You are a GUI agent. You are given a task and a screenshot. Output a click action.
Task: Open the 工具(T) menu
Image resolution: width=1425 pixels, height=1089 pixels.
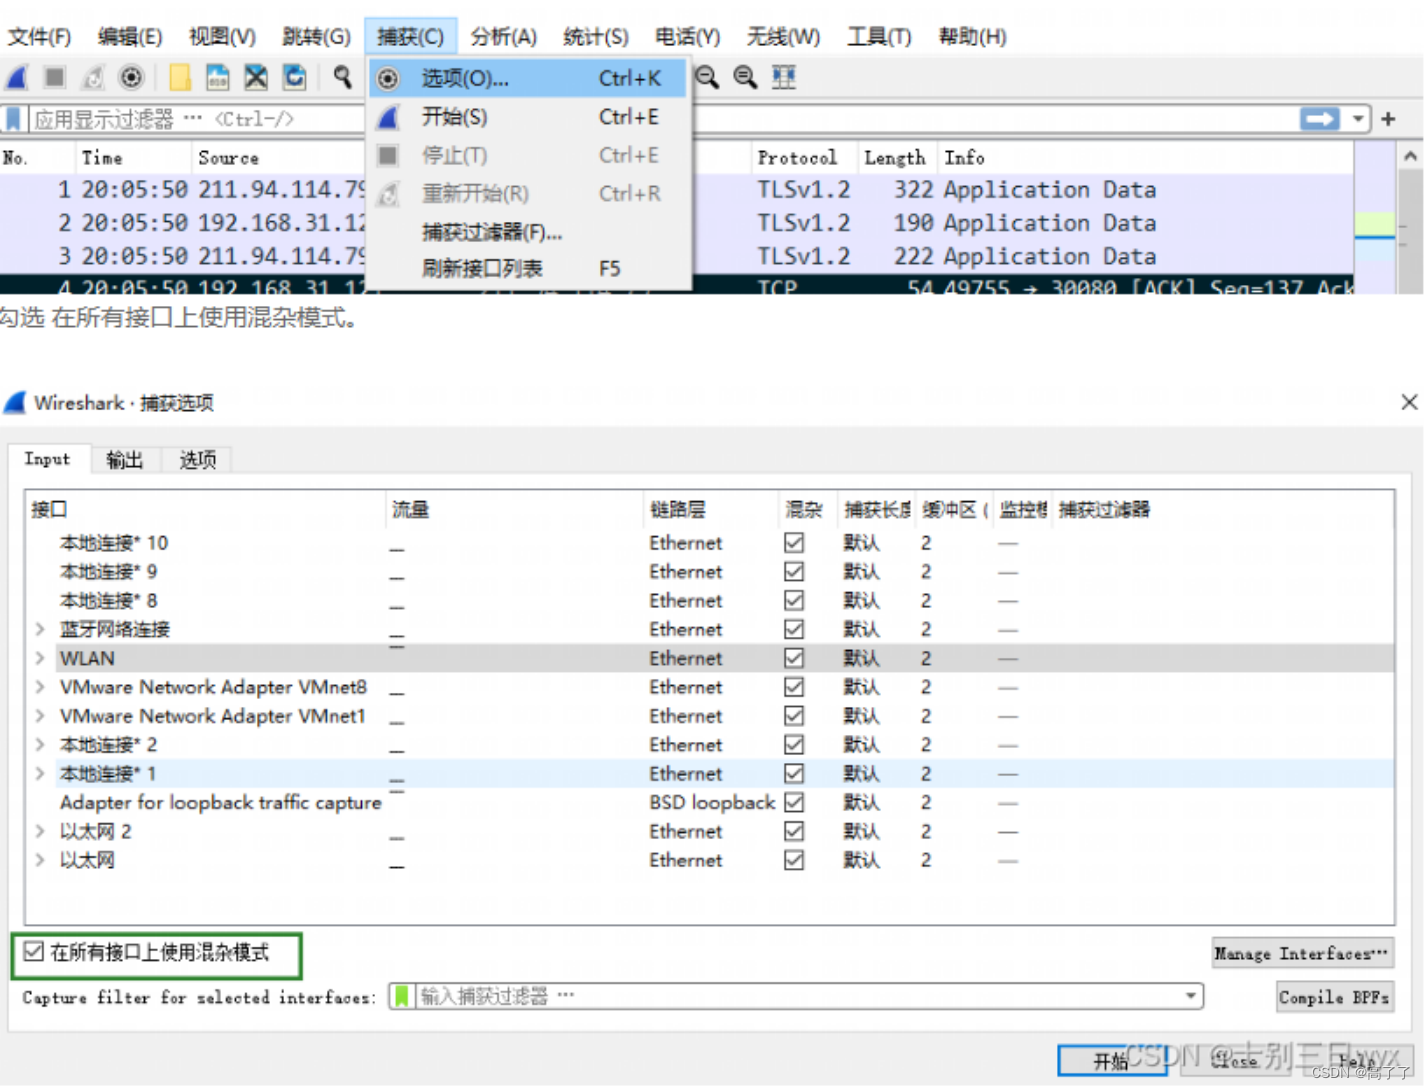[x=879, y=37]
